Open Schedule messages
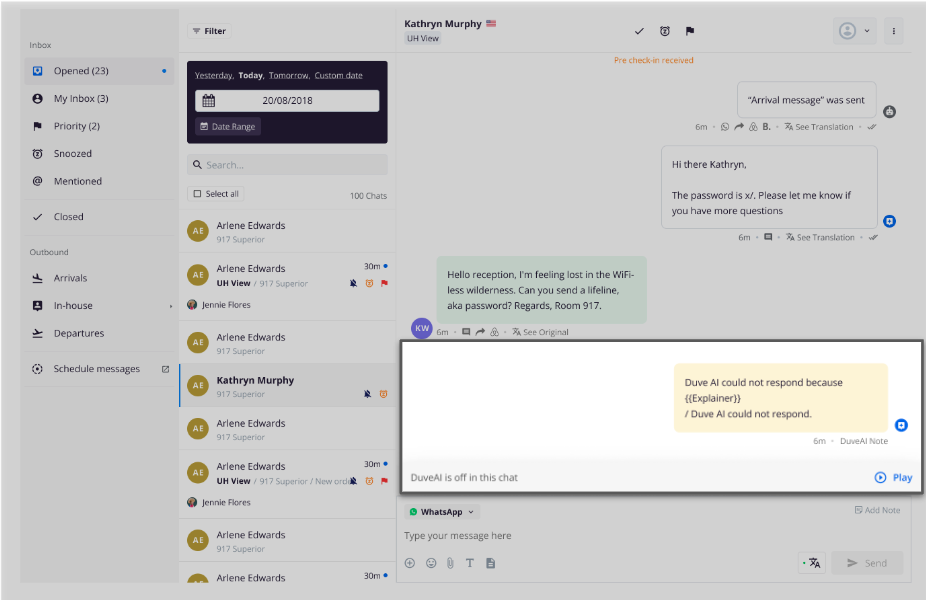Screen dimensions: 926x600 pos(96,369)
